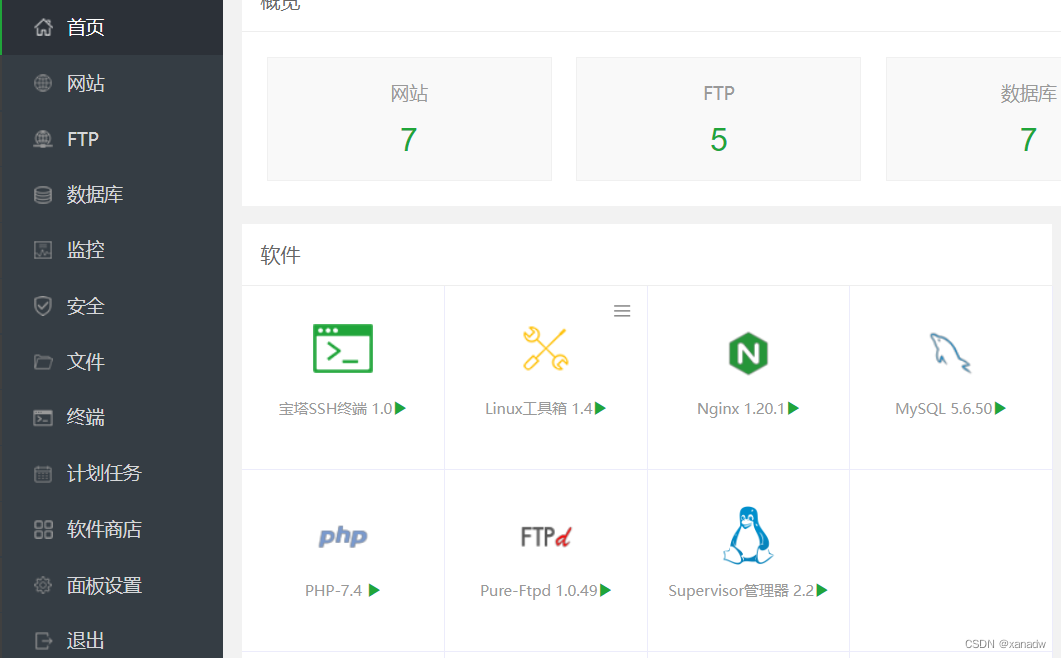Click the green play arrow beside Nginx 1.20.1
Image resolution: width=1061 pixels, height=658 pixels.
pos(794,408)
